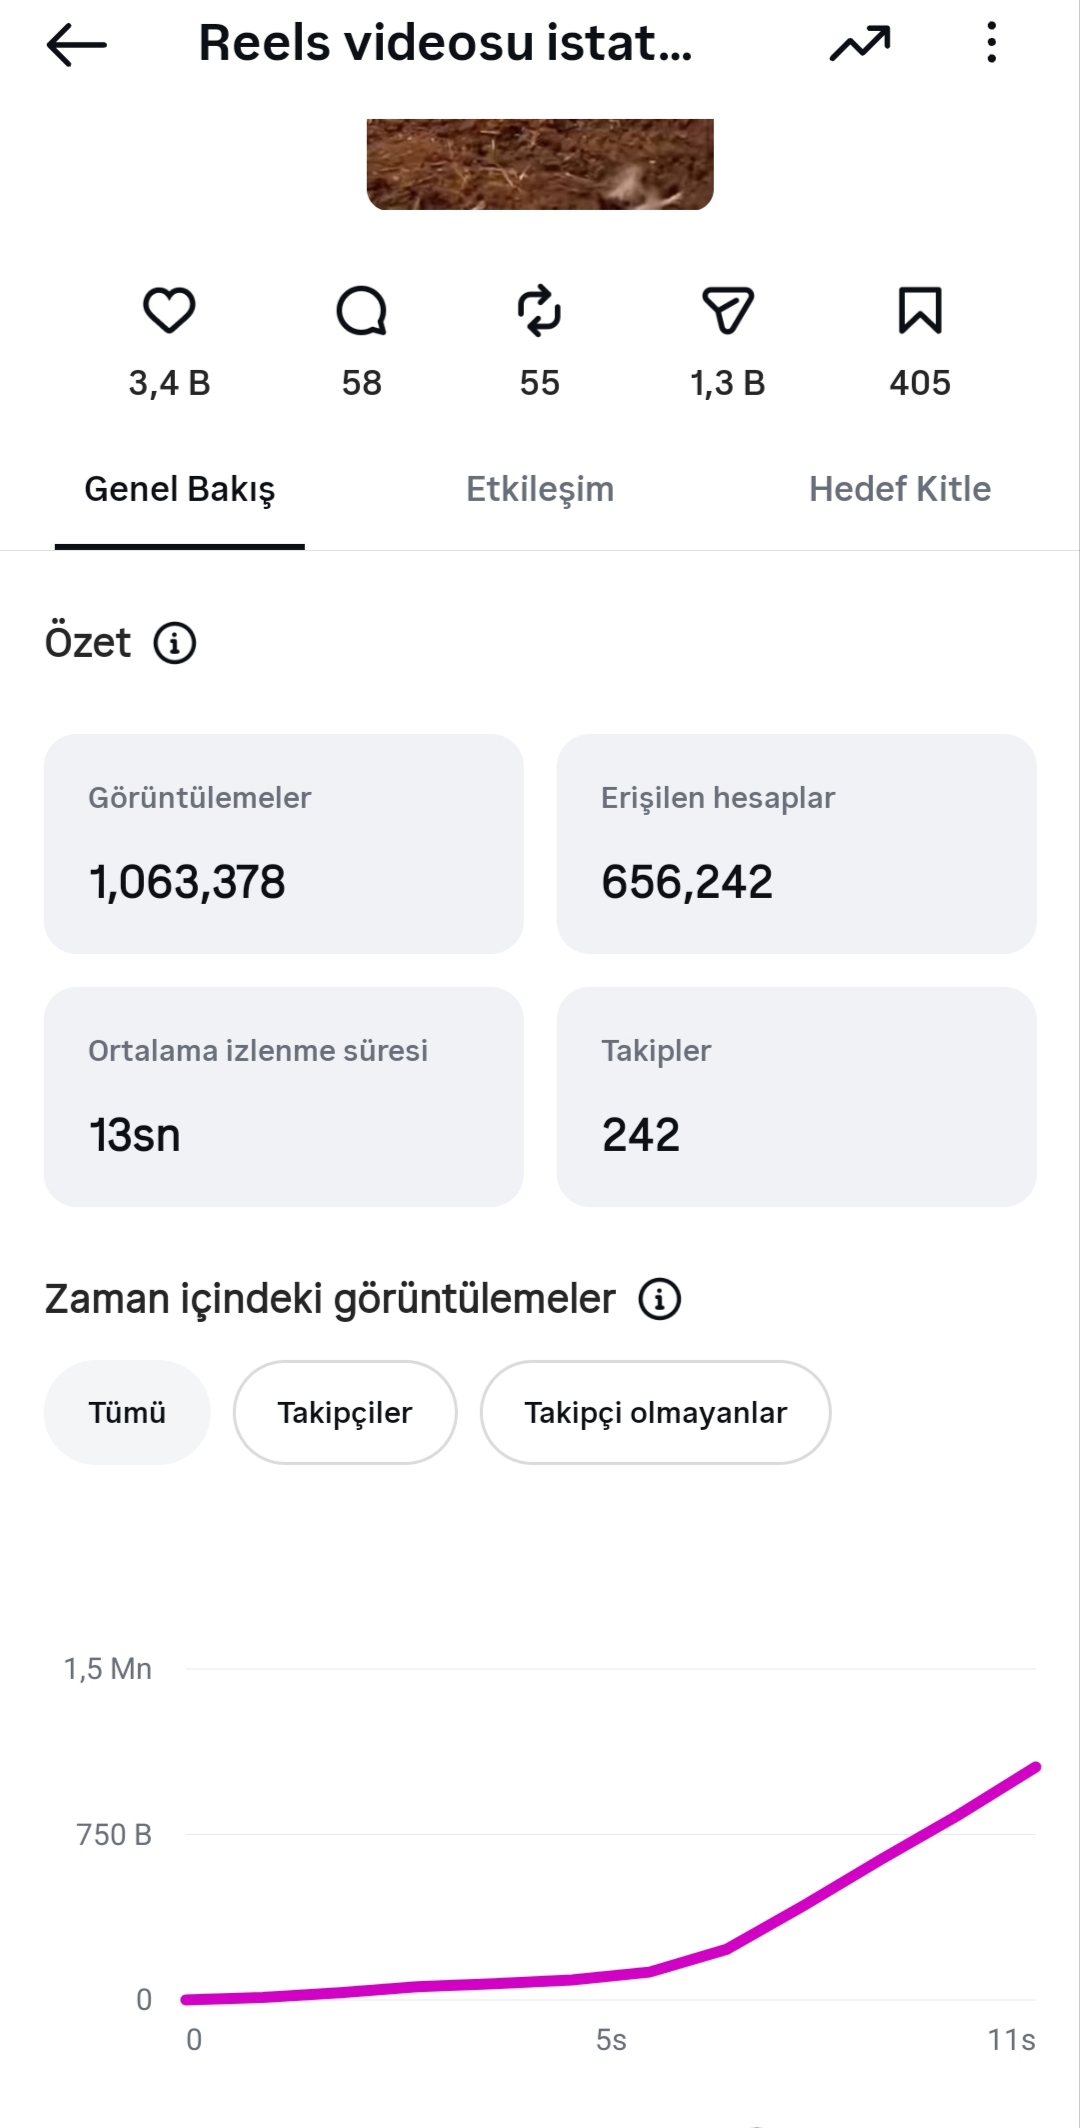This screenshot has width=1080, height=2128.
Task: Select the Tümü filter chip
Action: point(127,1412)
